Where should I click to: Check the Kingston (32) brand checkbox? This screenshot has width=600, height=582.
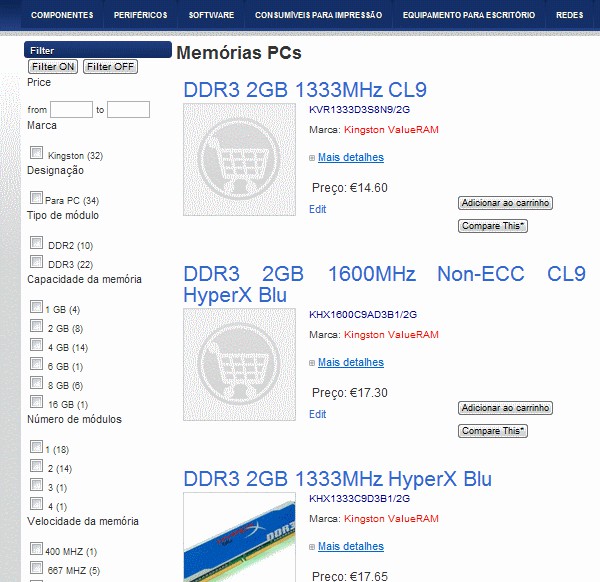coord(36,152)
